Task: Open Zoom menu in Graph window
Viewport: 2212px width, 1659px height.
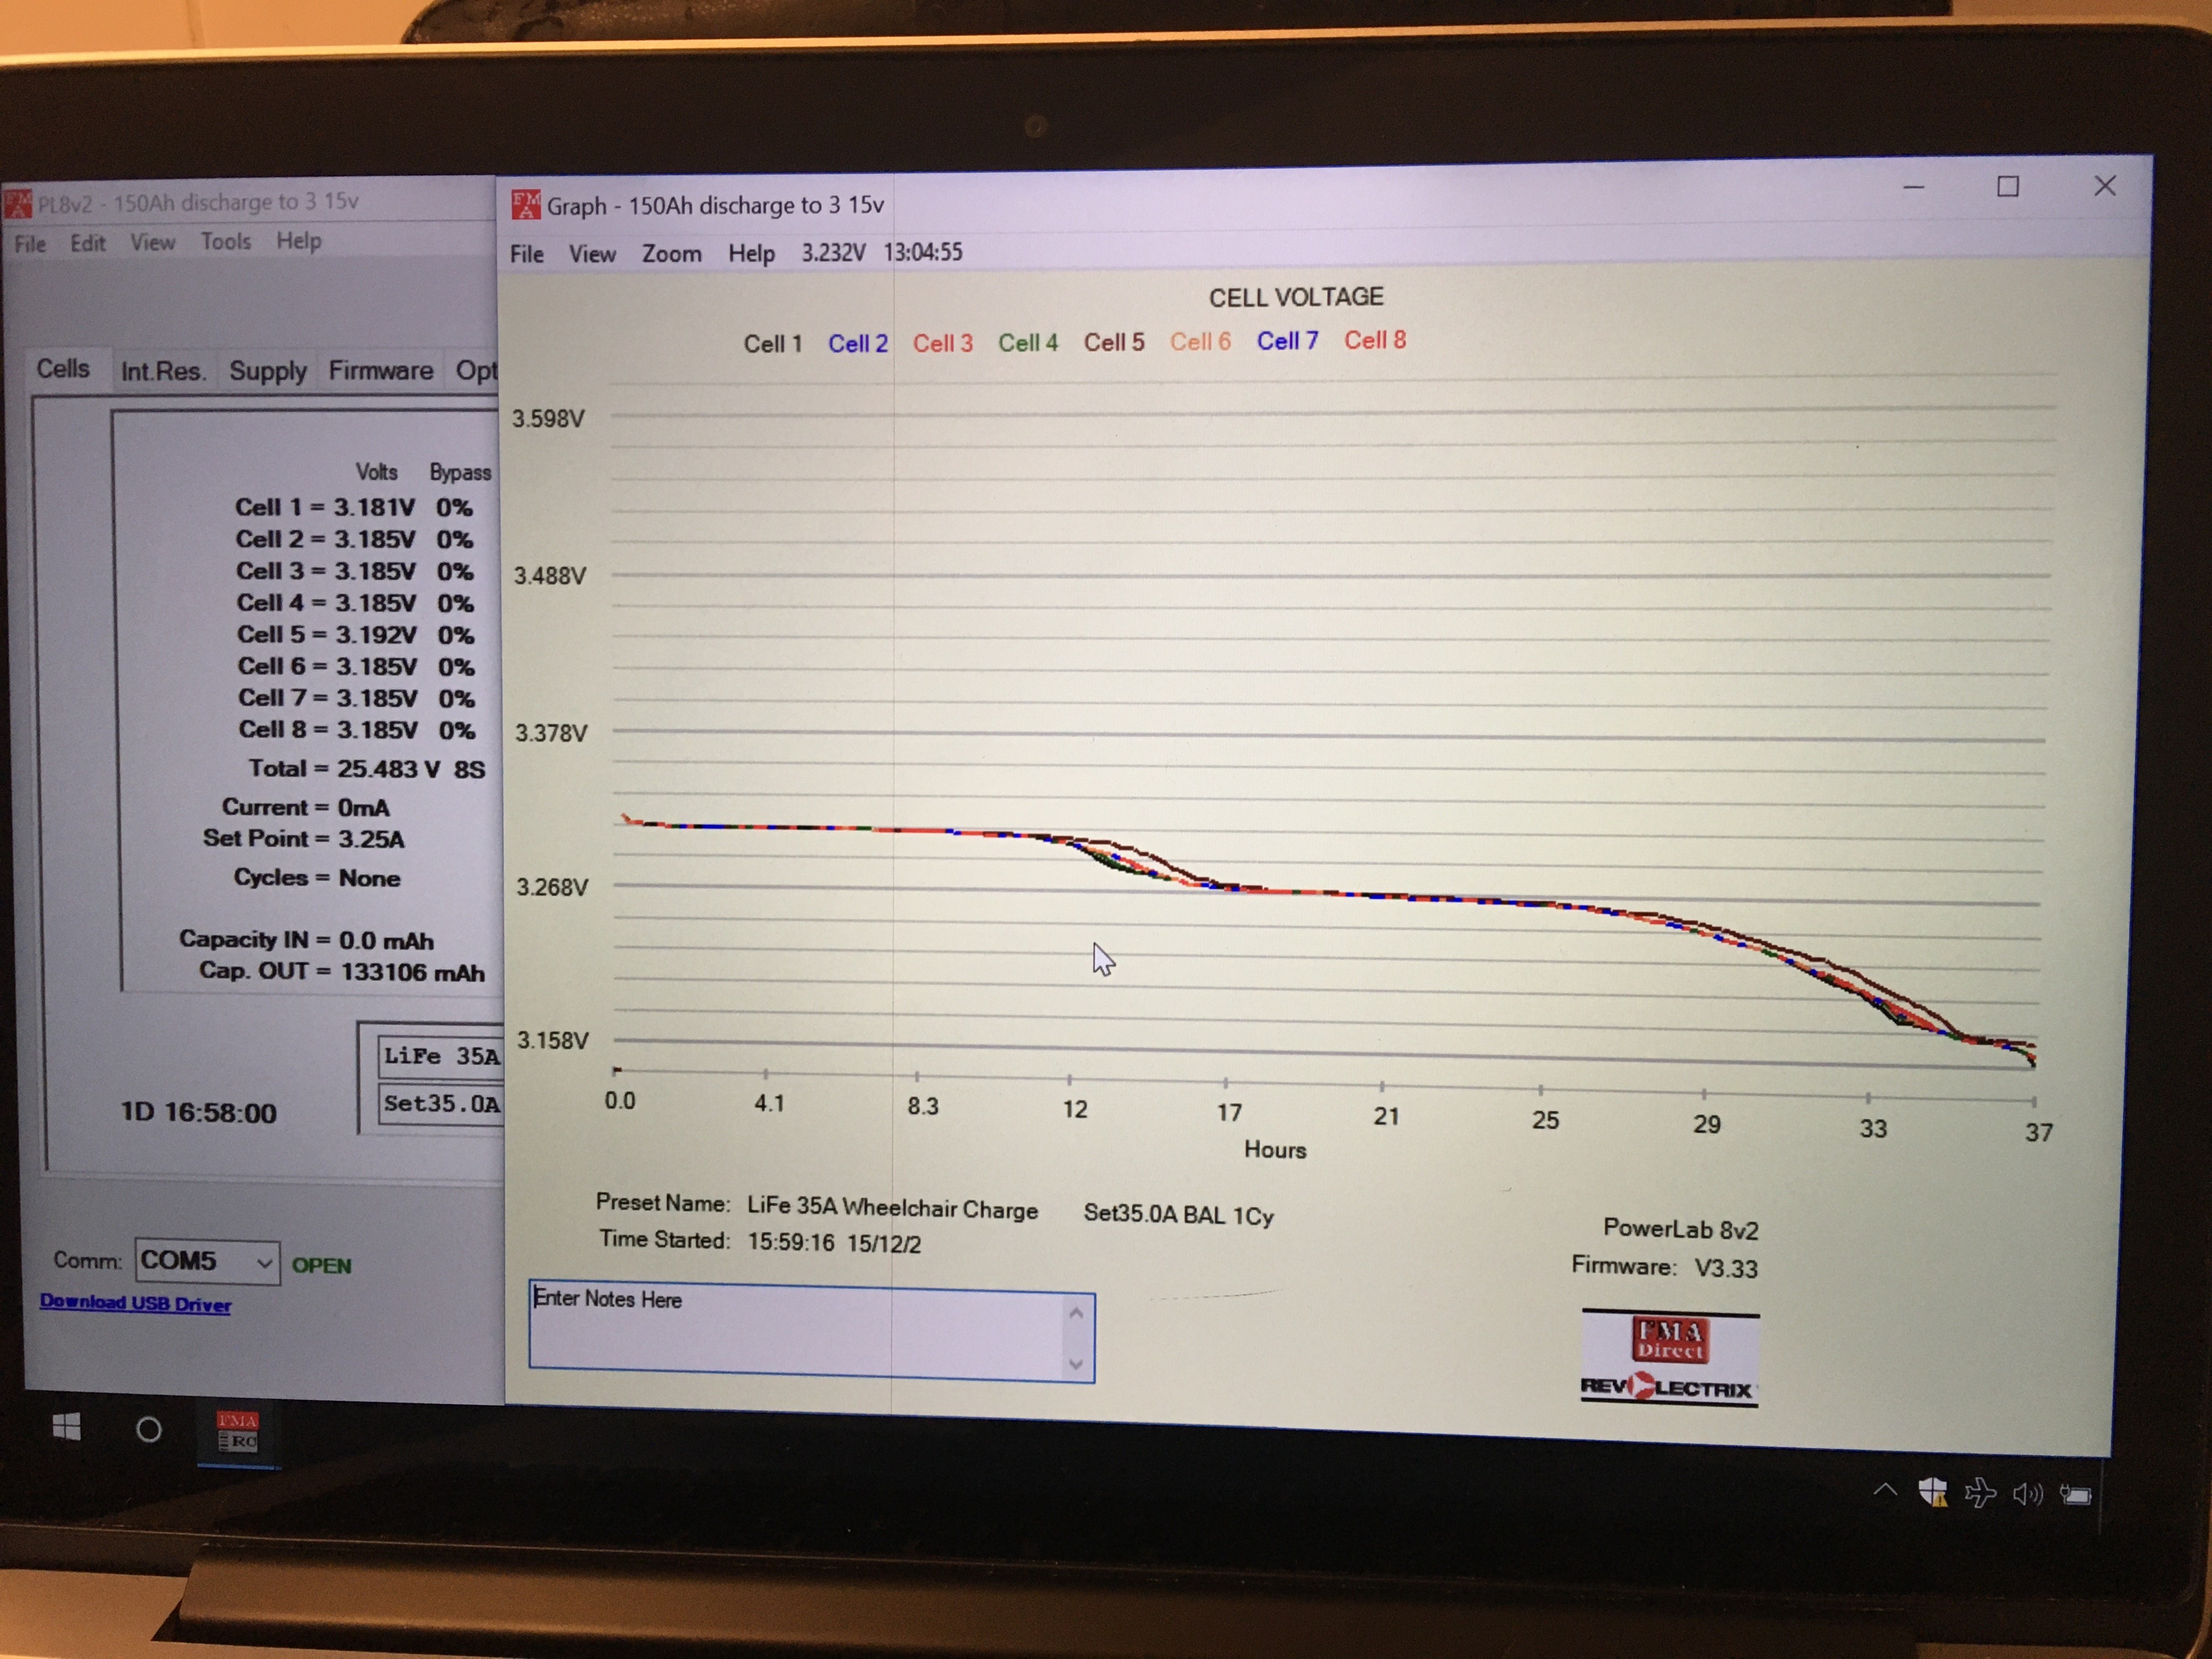Action: tap(671, 253)
